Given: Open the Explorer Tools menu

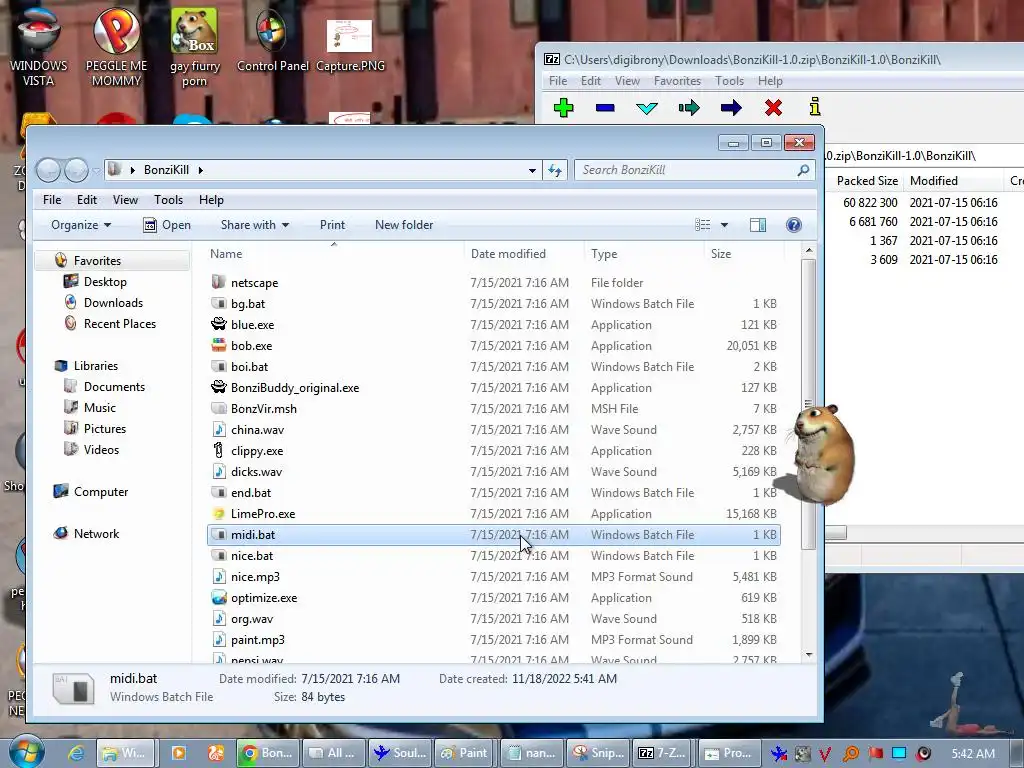Looking at the screenshot, I should 168,200.
